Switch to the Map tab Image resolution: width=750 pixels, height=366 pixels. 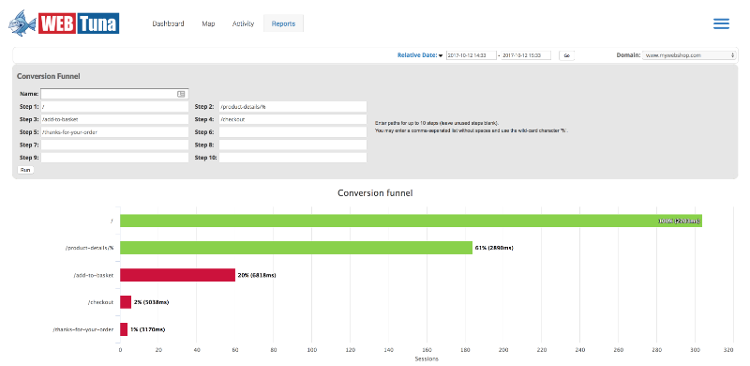tap(209, 23)
